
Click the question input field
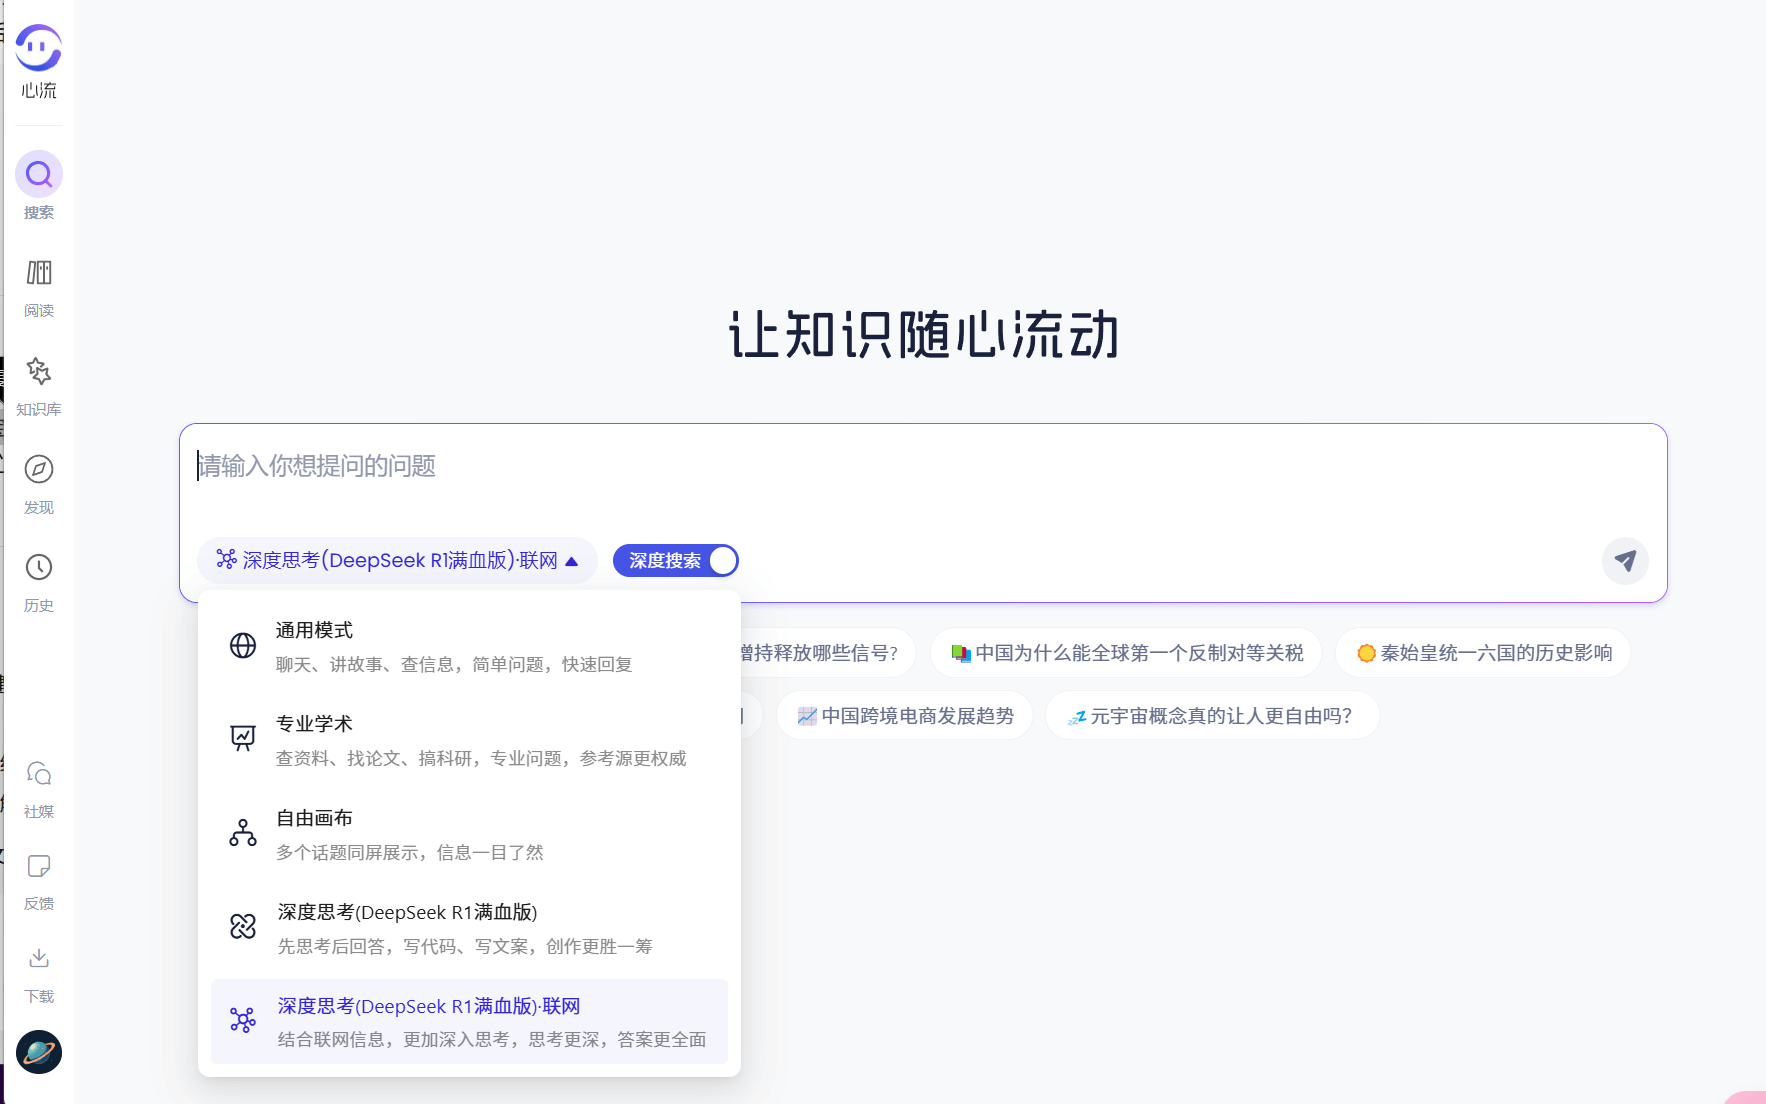coord(700,467)
